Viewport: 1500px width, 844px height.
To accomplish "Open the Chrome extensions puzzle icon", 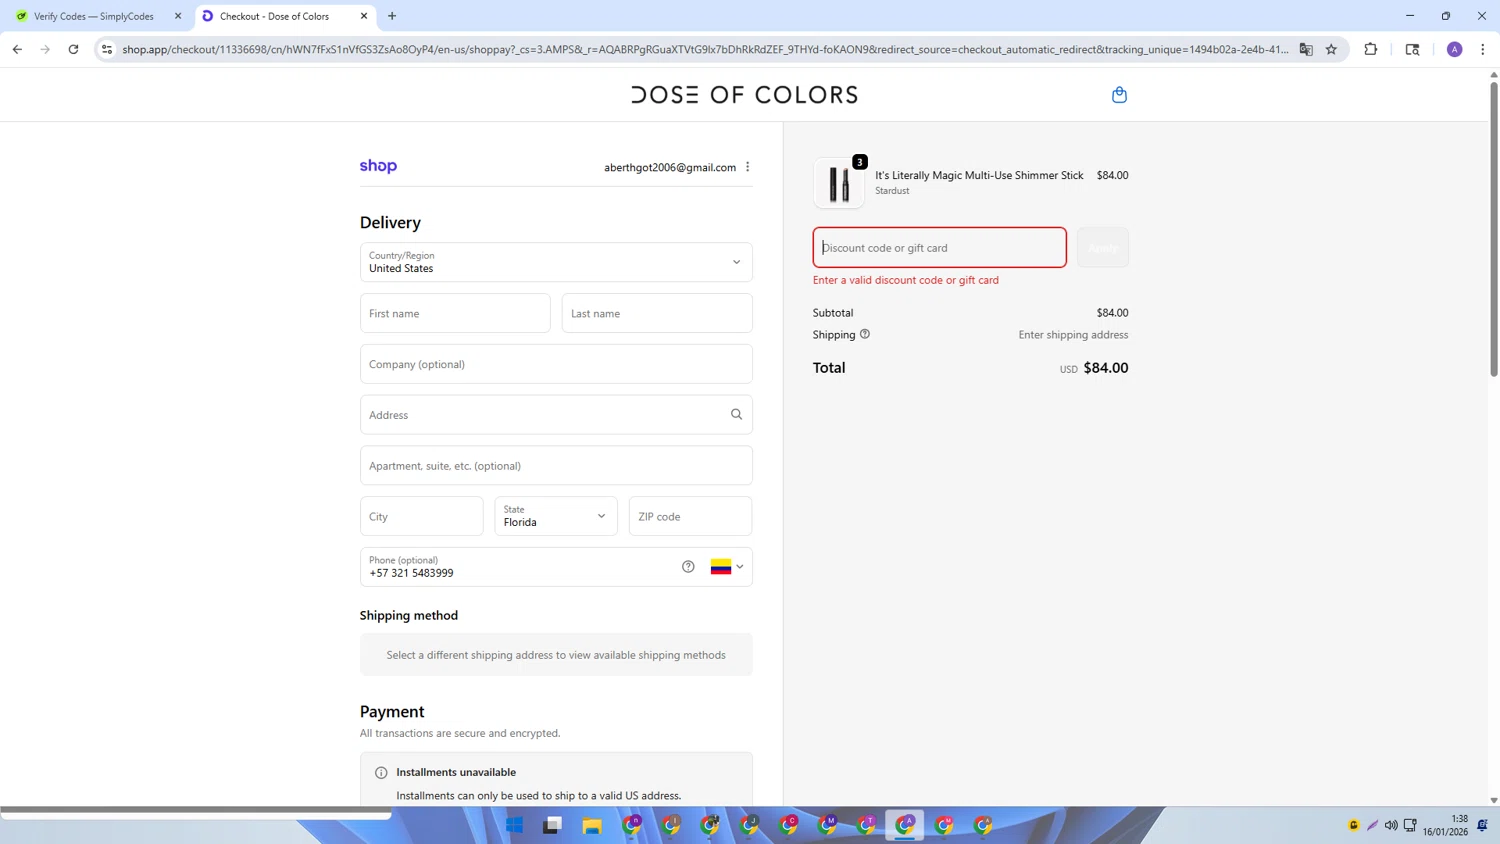I will point(1371,49).
